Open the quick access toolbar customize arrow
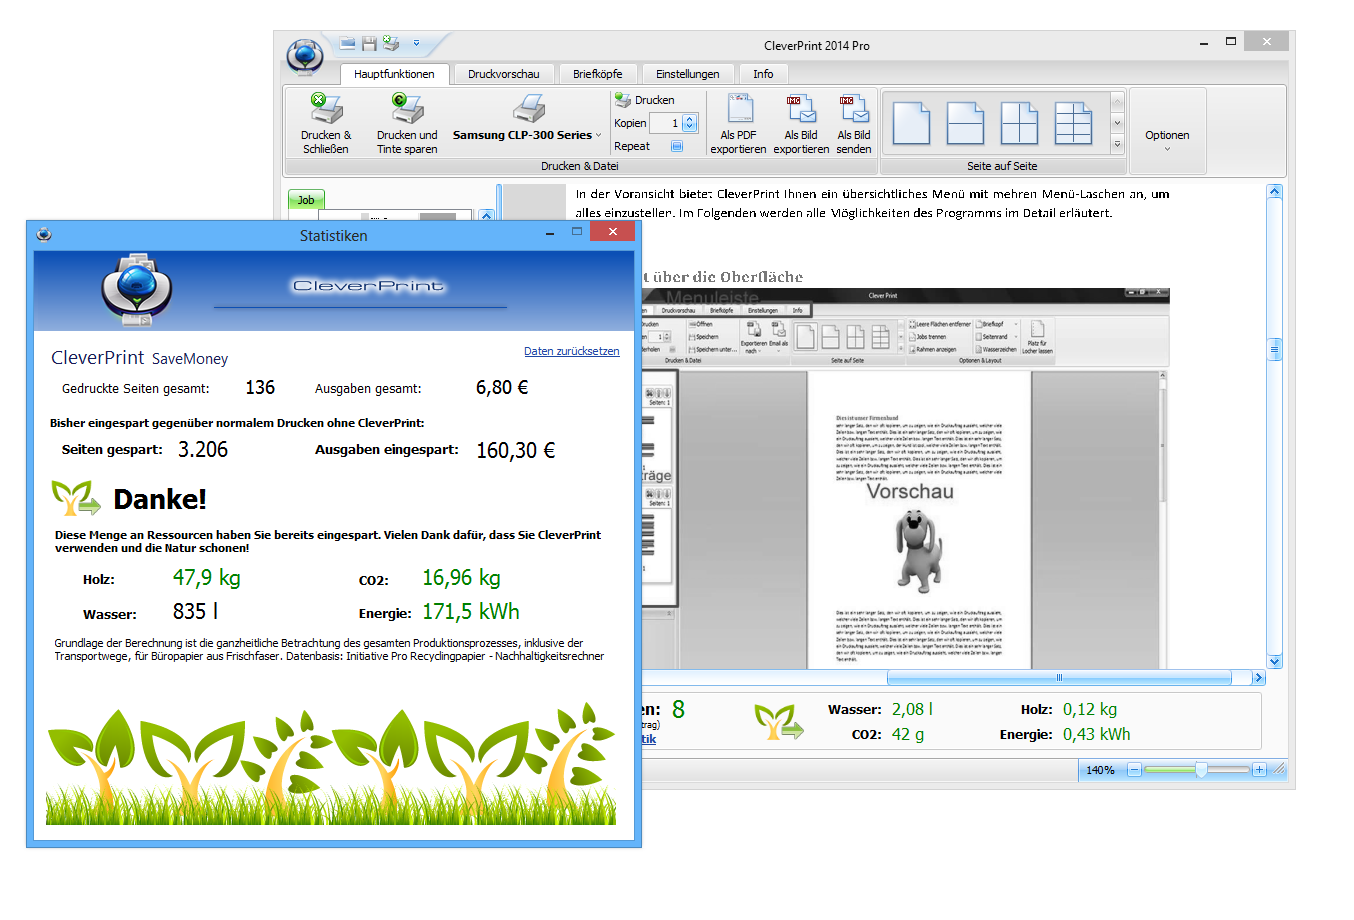Viewport: 1354px width, 920px height. 416,43
